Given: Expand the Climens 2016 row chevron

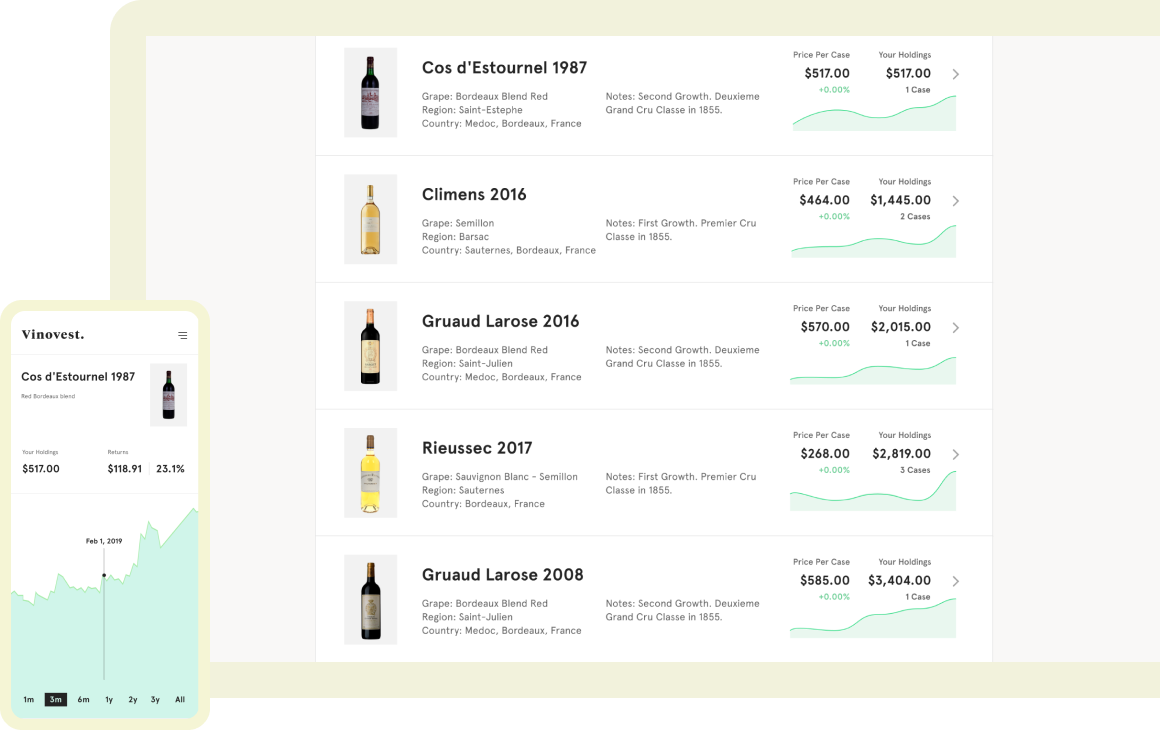Looking at the screenshot, I should (x=956, y=201).
